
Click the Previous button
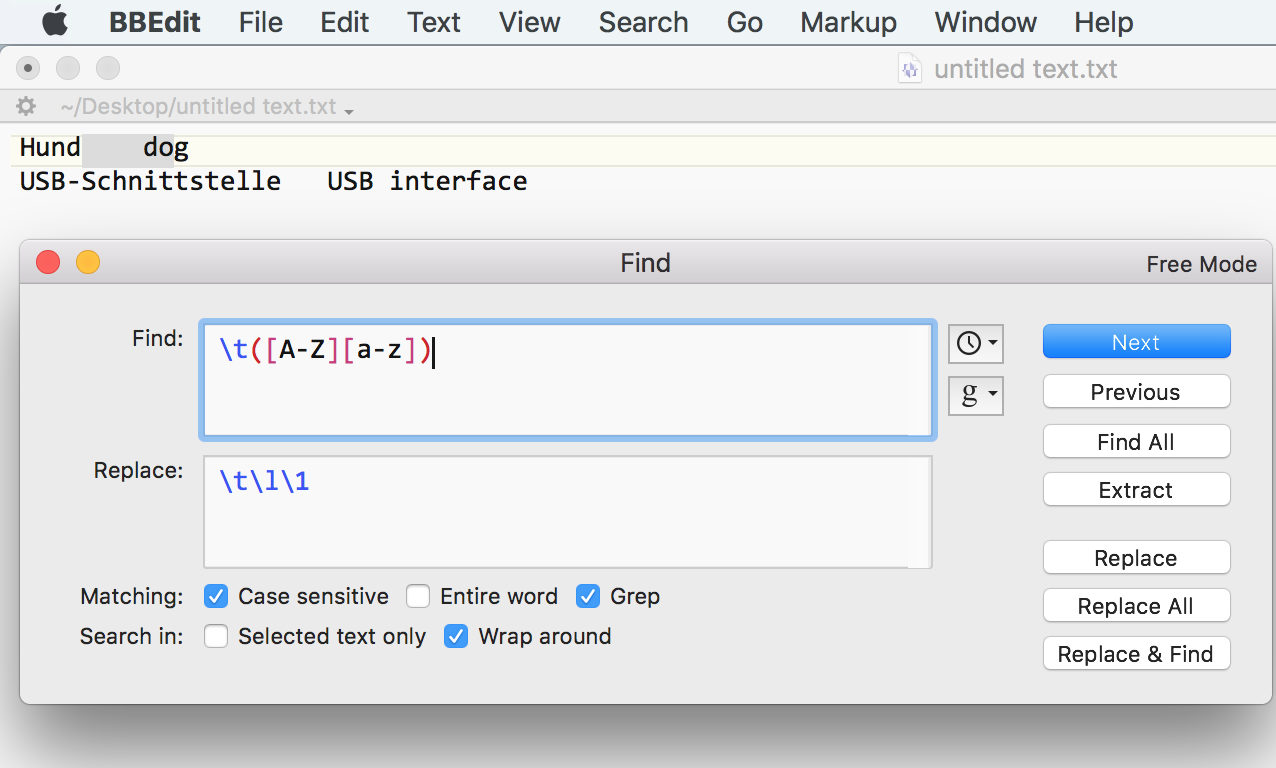pos(1136,392)
